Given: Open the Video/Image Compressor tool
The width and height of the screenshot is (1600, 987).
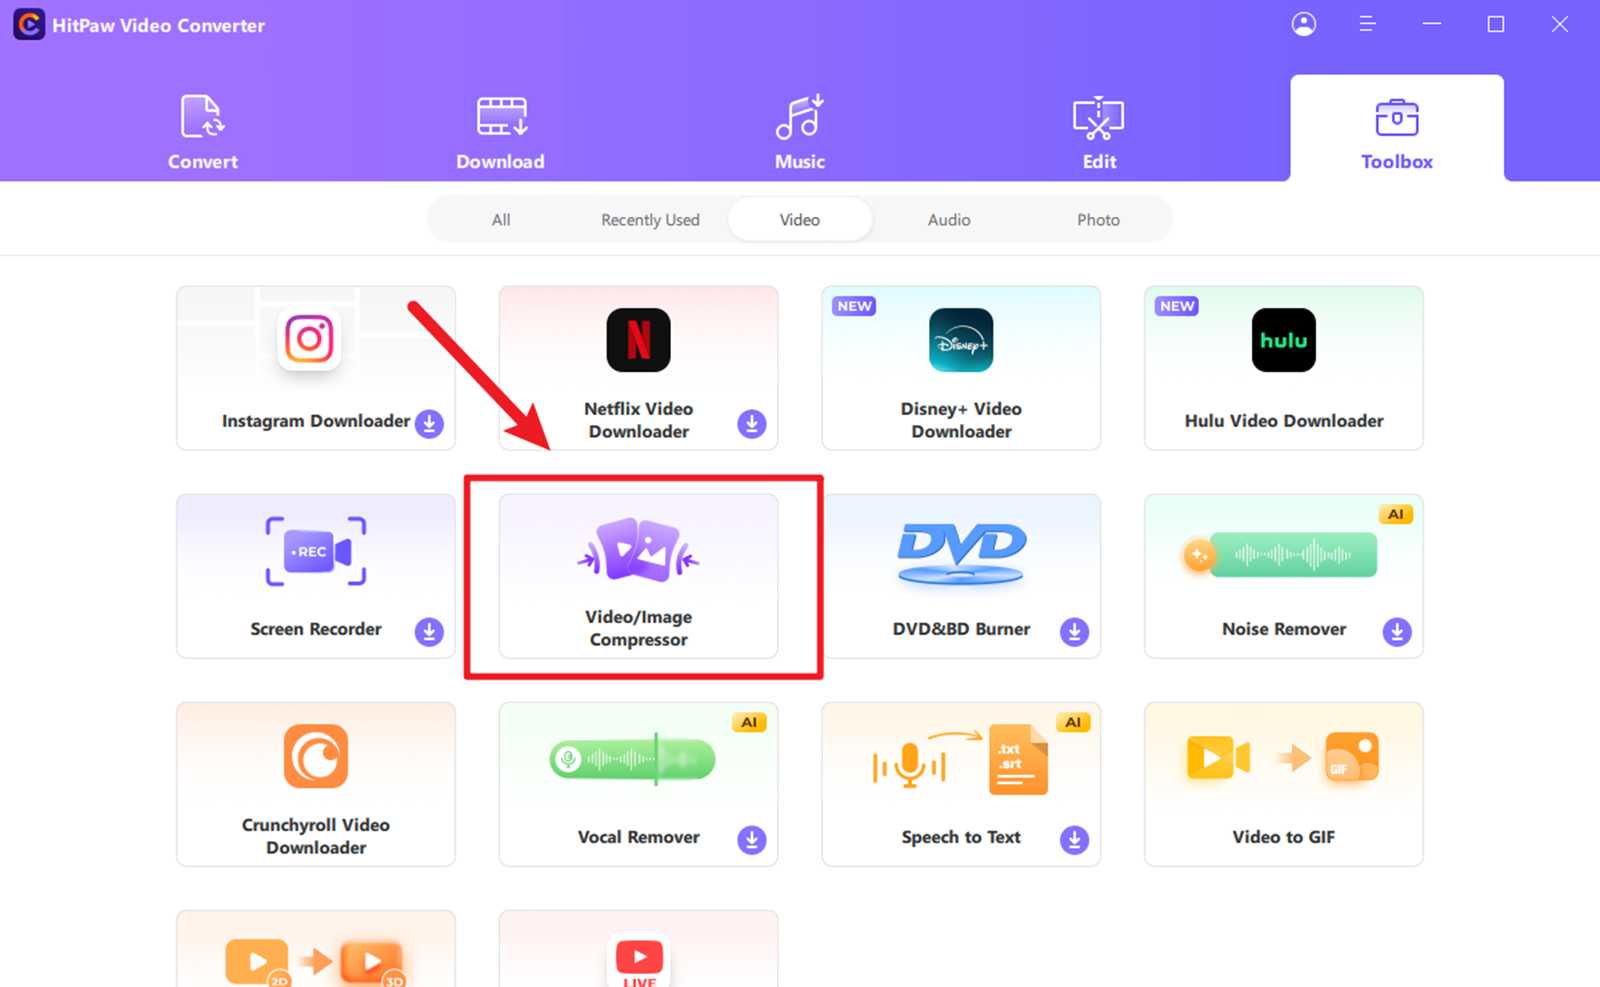Looking at the screenshot, I should click(638, 576).
